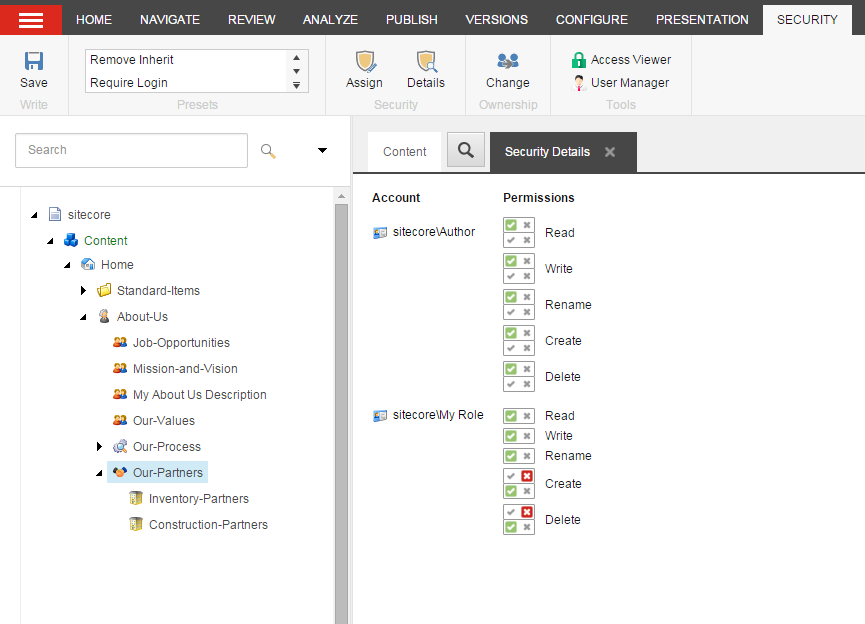This screenshot has height=624, width=865.
Task: Apply the Require Login preset
Action: (129, 83)
